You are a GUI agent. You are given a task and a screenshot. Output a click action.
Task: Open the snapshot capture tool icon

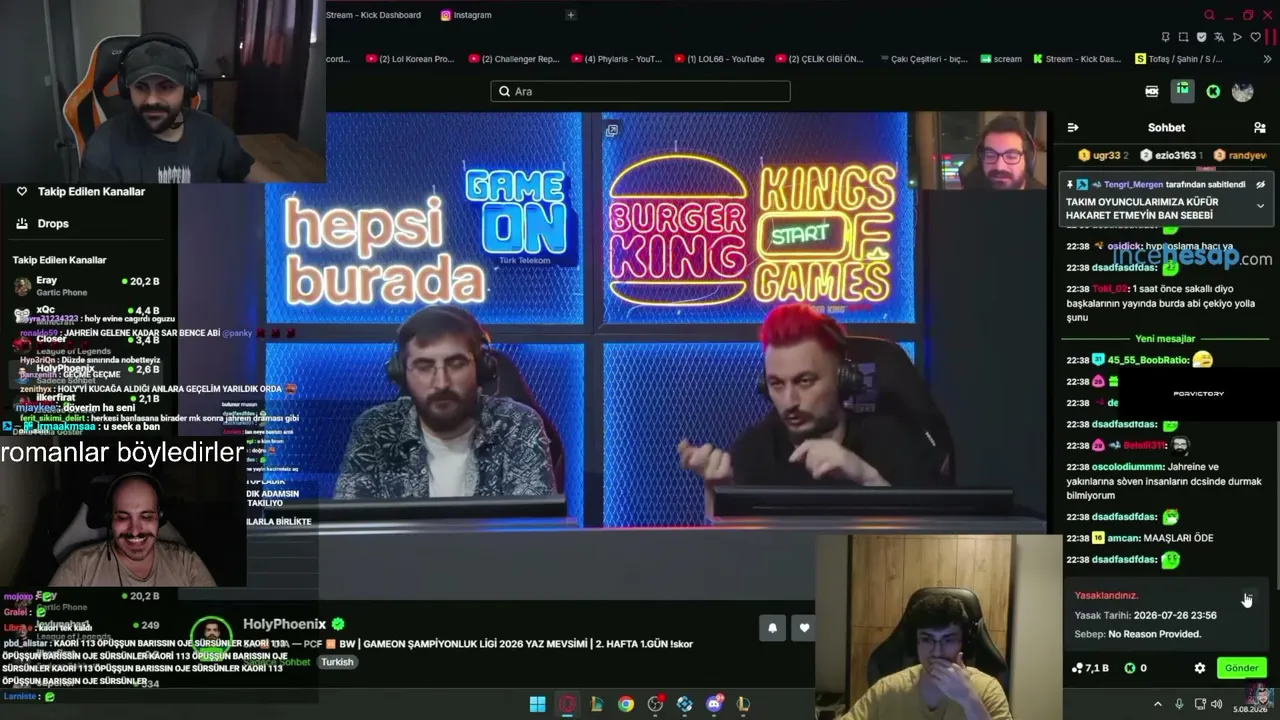[x=1183, y=37]
